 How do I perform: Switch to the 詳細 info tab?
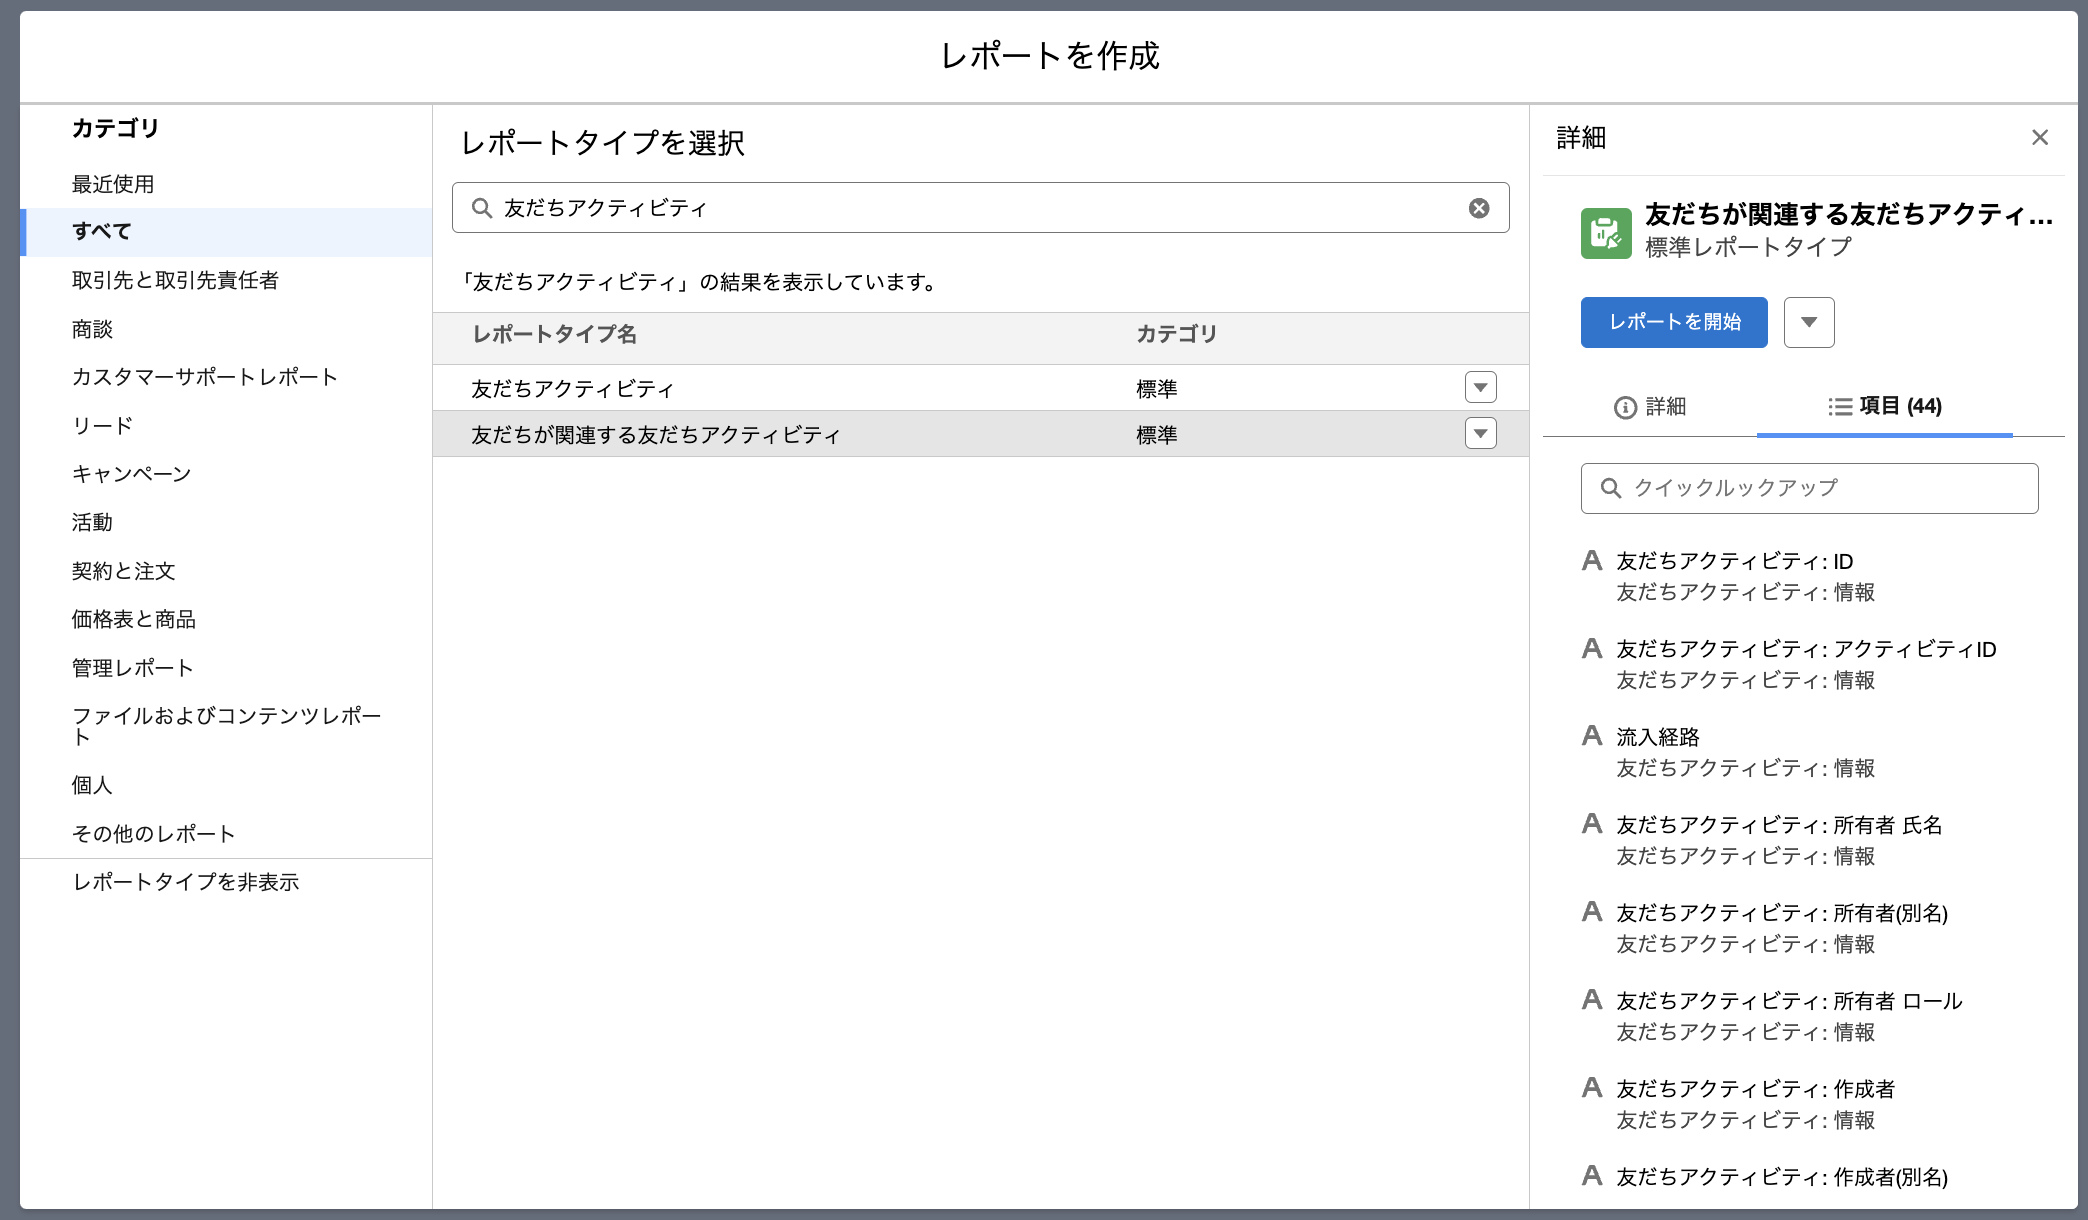[x=1650, y=407]
